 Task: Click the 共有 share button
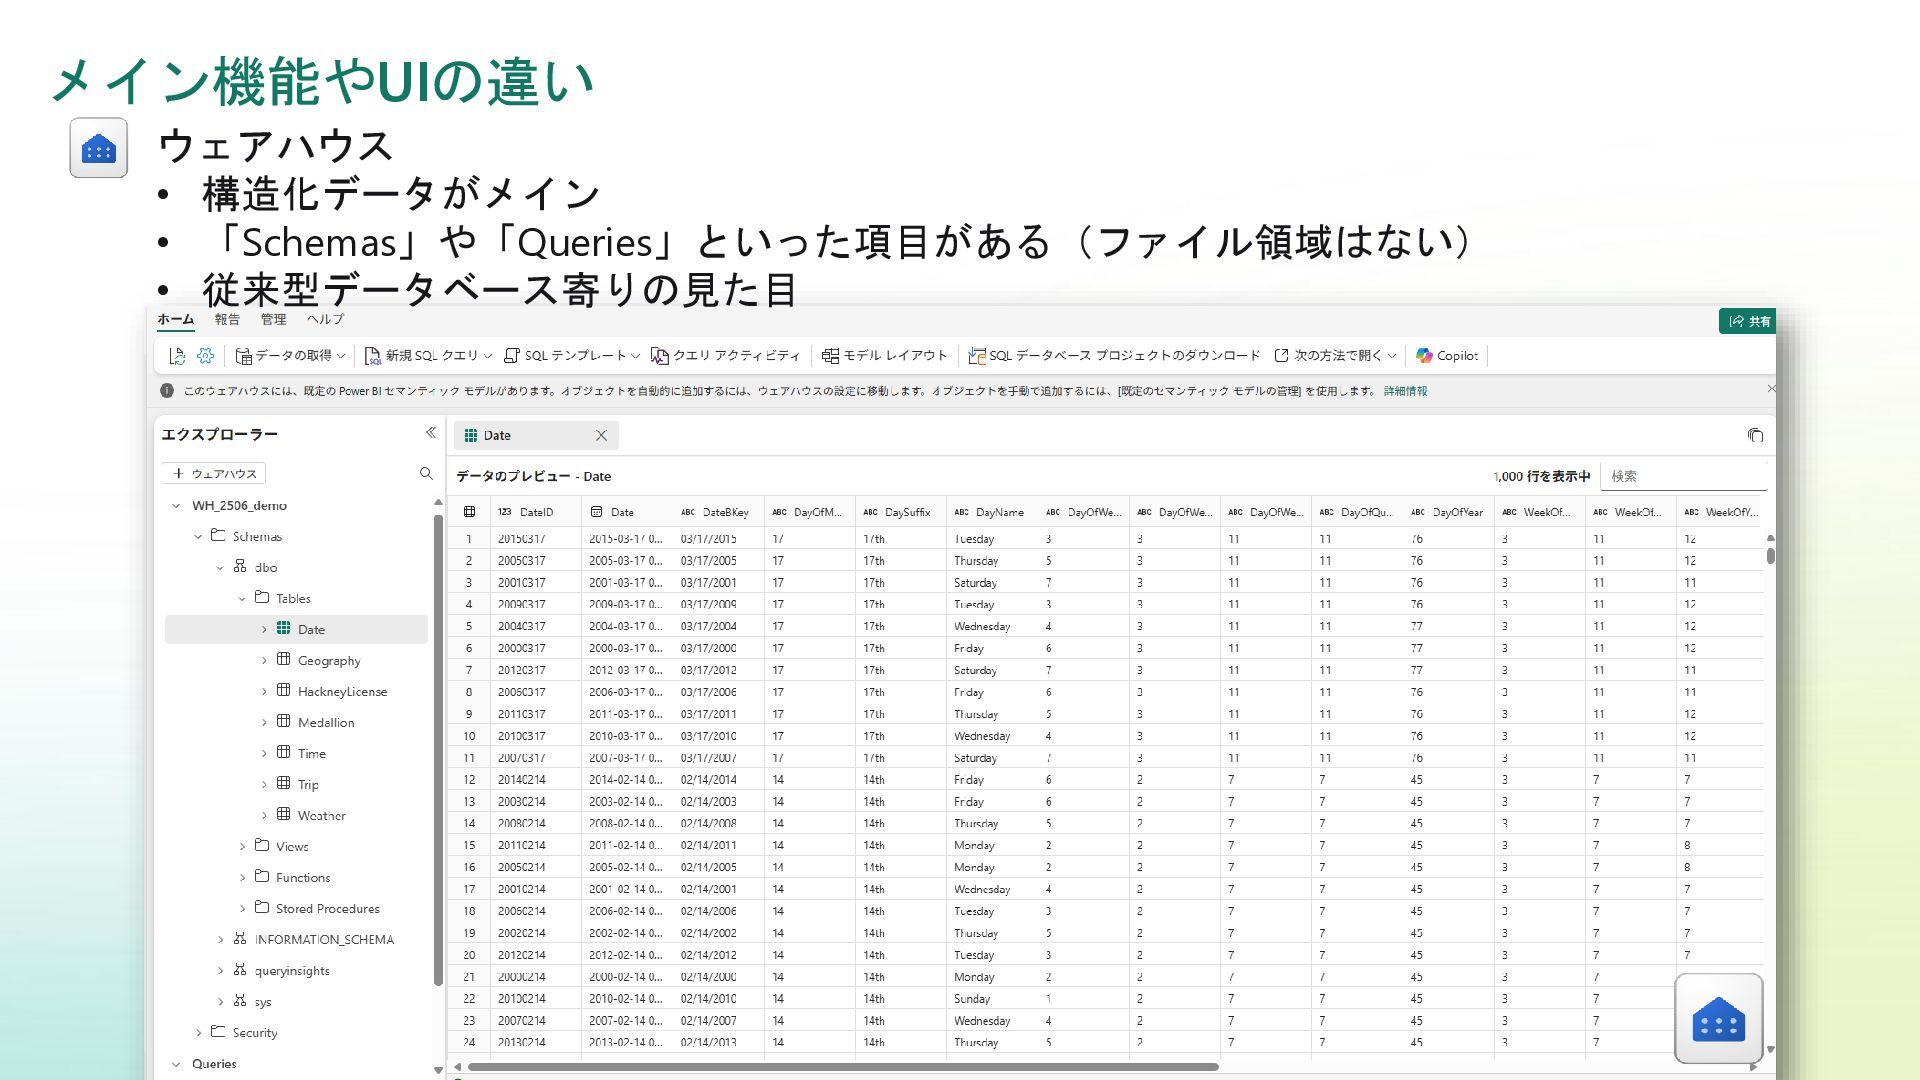1748,321
